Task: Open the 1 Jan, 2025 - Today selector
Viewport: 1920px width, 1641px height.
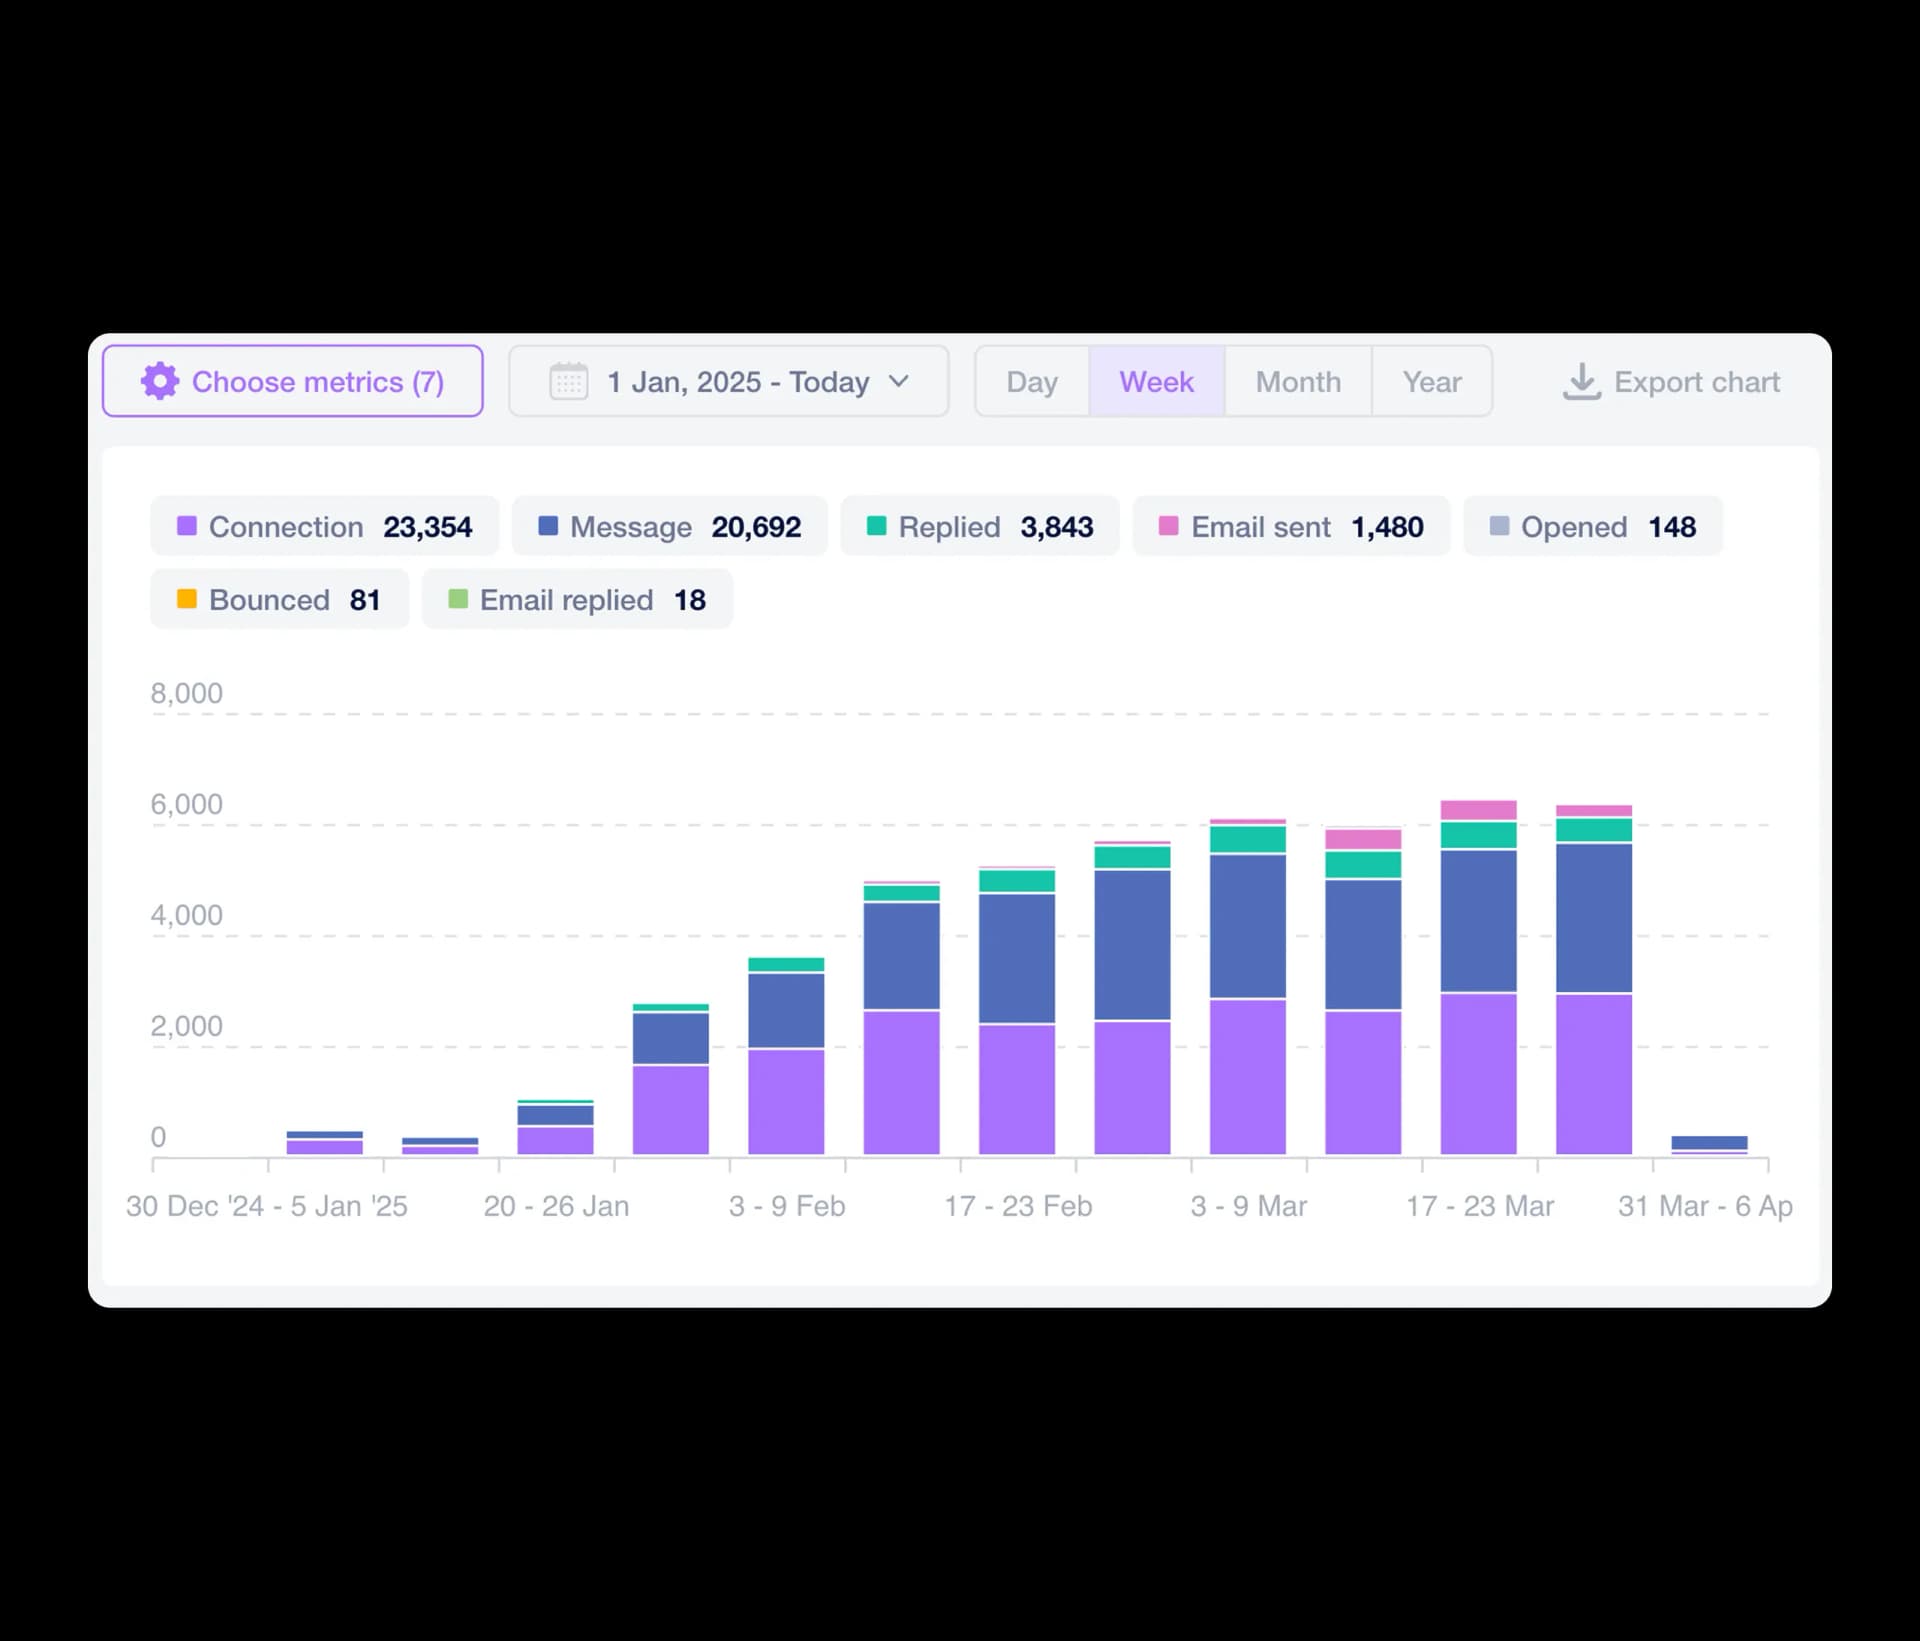Action: 729,381
